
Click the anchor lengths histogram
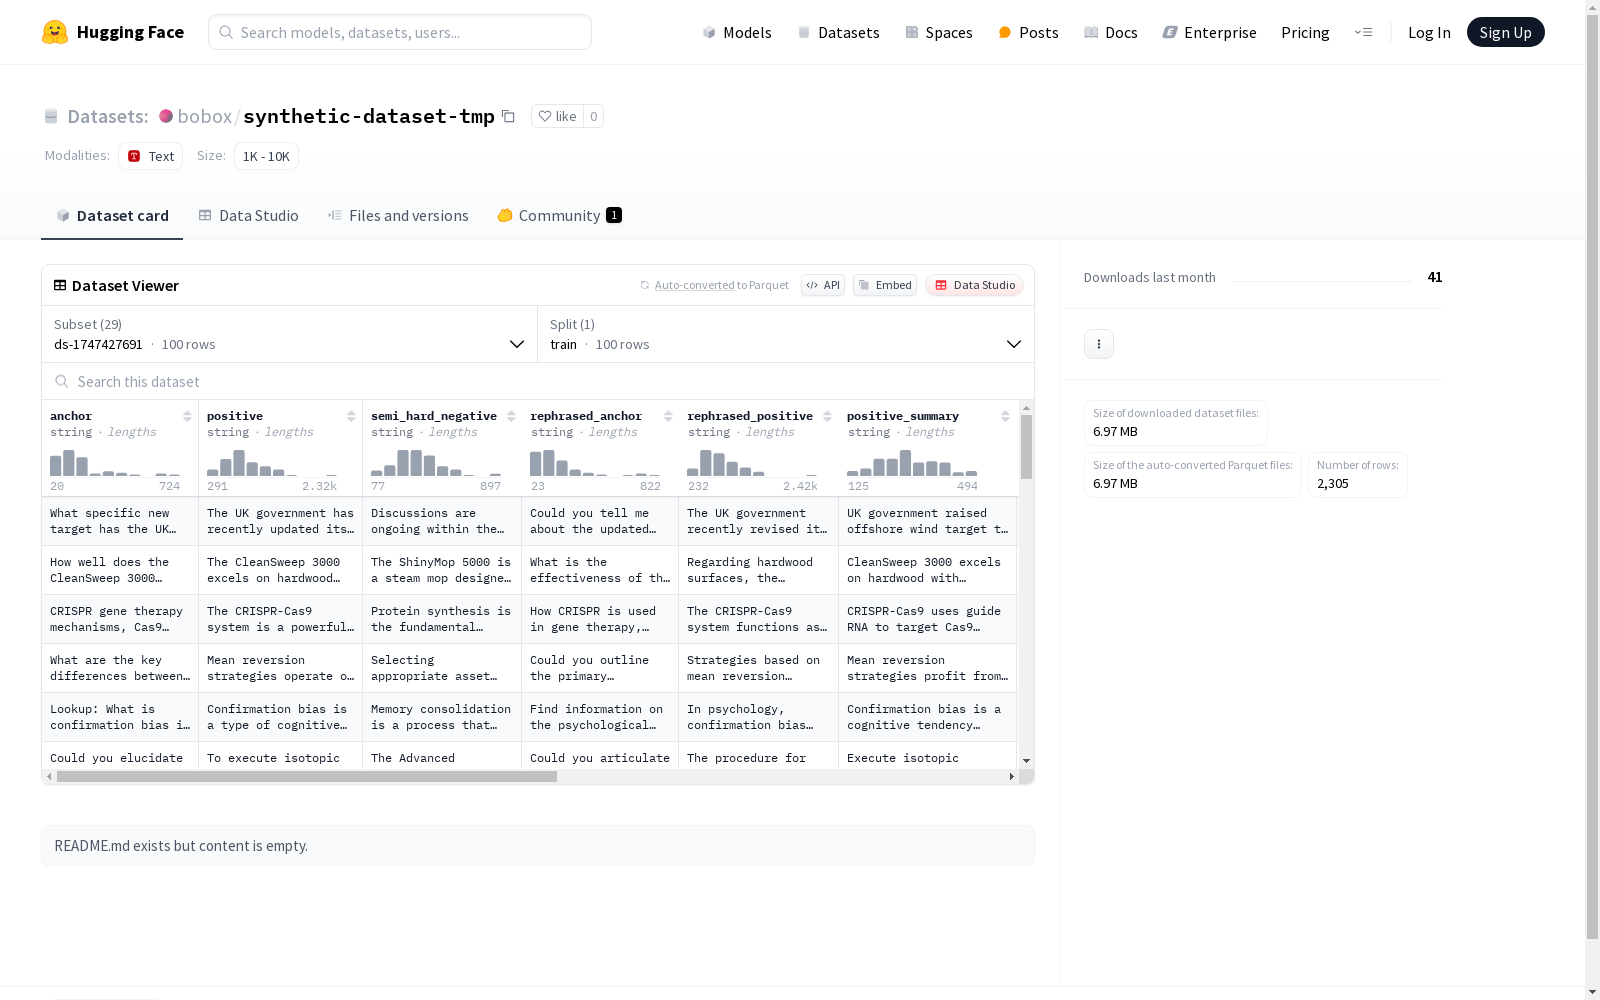point(115,463)
